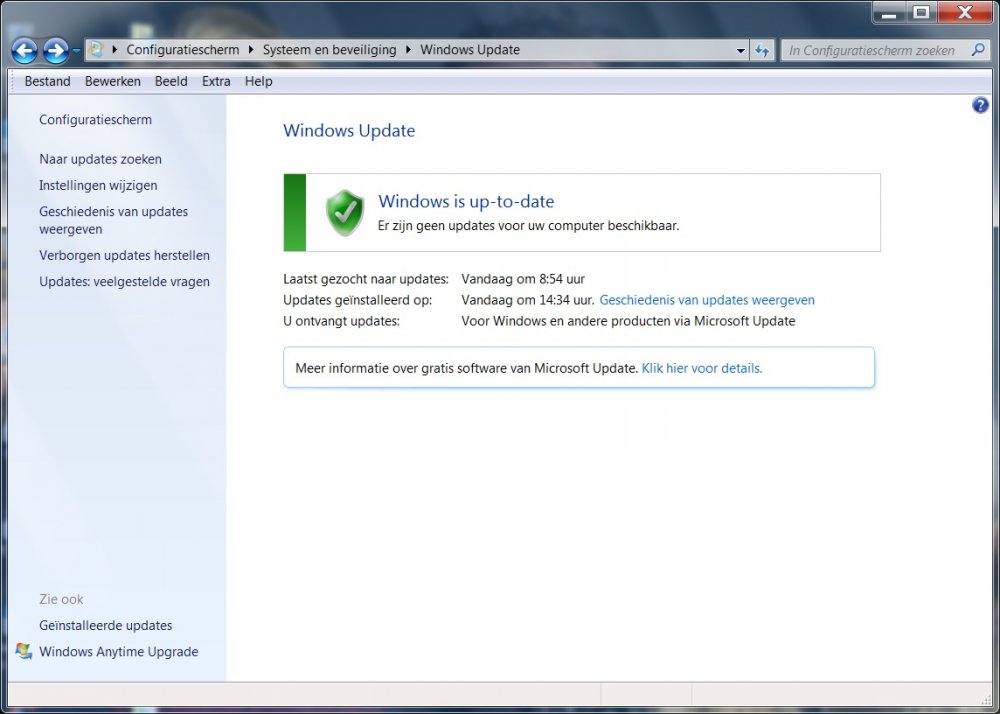Screen dimensions: 1000x714
Task: Open Windows Anytime Upgrade link
Action: pyautogui.click(x=119, y=652)
